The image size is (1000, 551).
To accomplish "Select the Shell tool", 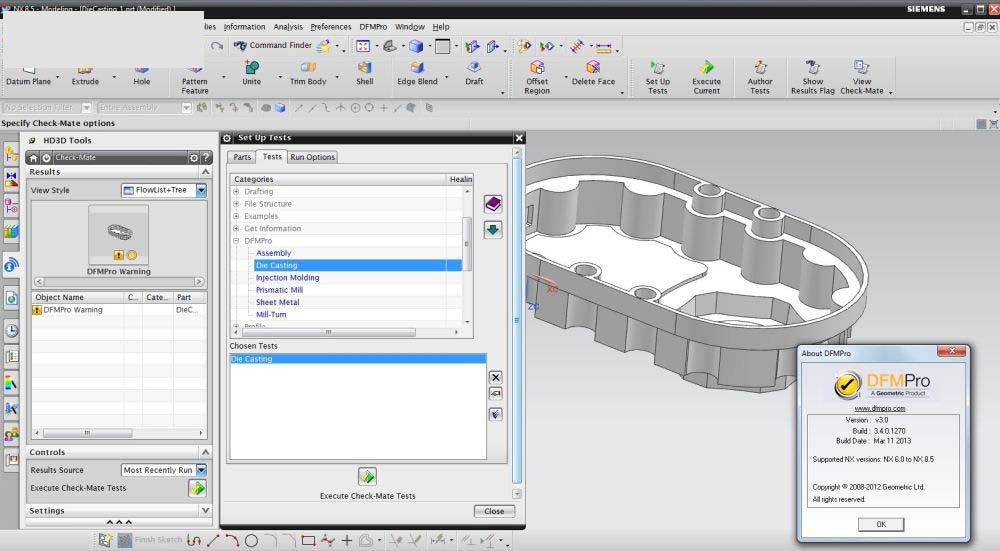I will tap(364, 73).
